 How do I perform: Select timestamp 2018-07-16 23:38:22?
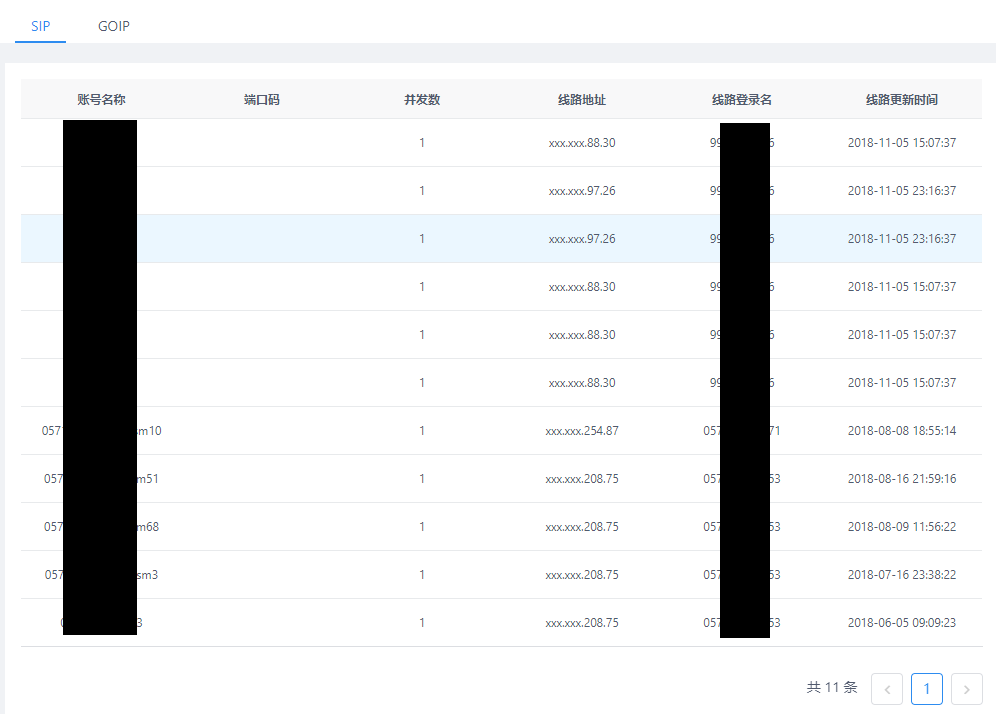point(902,574)
